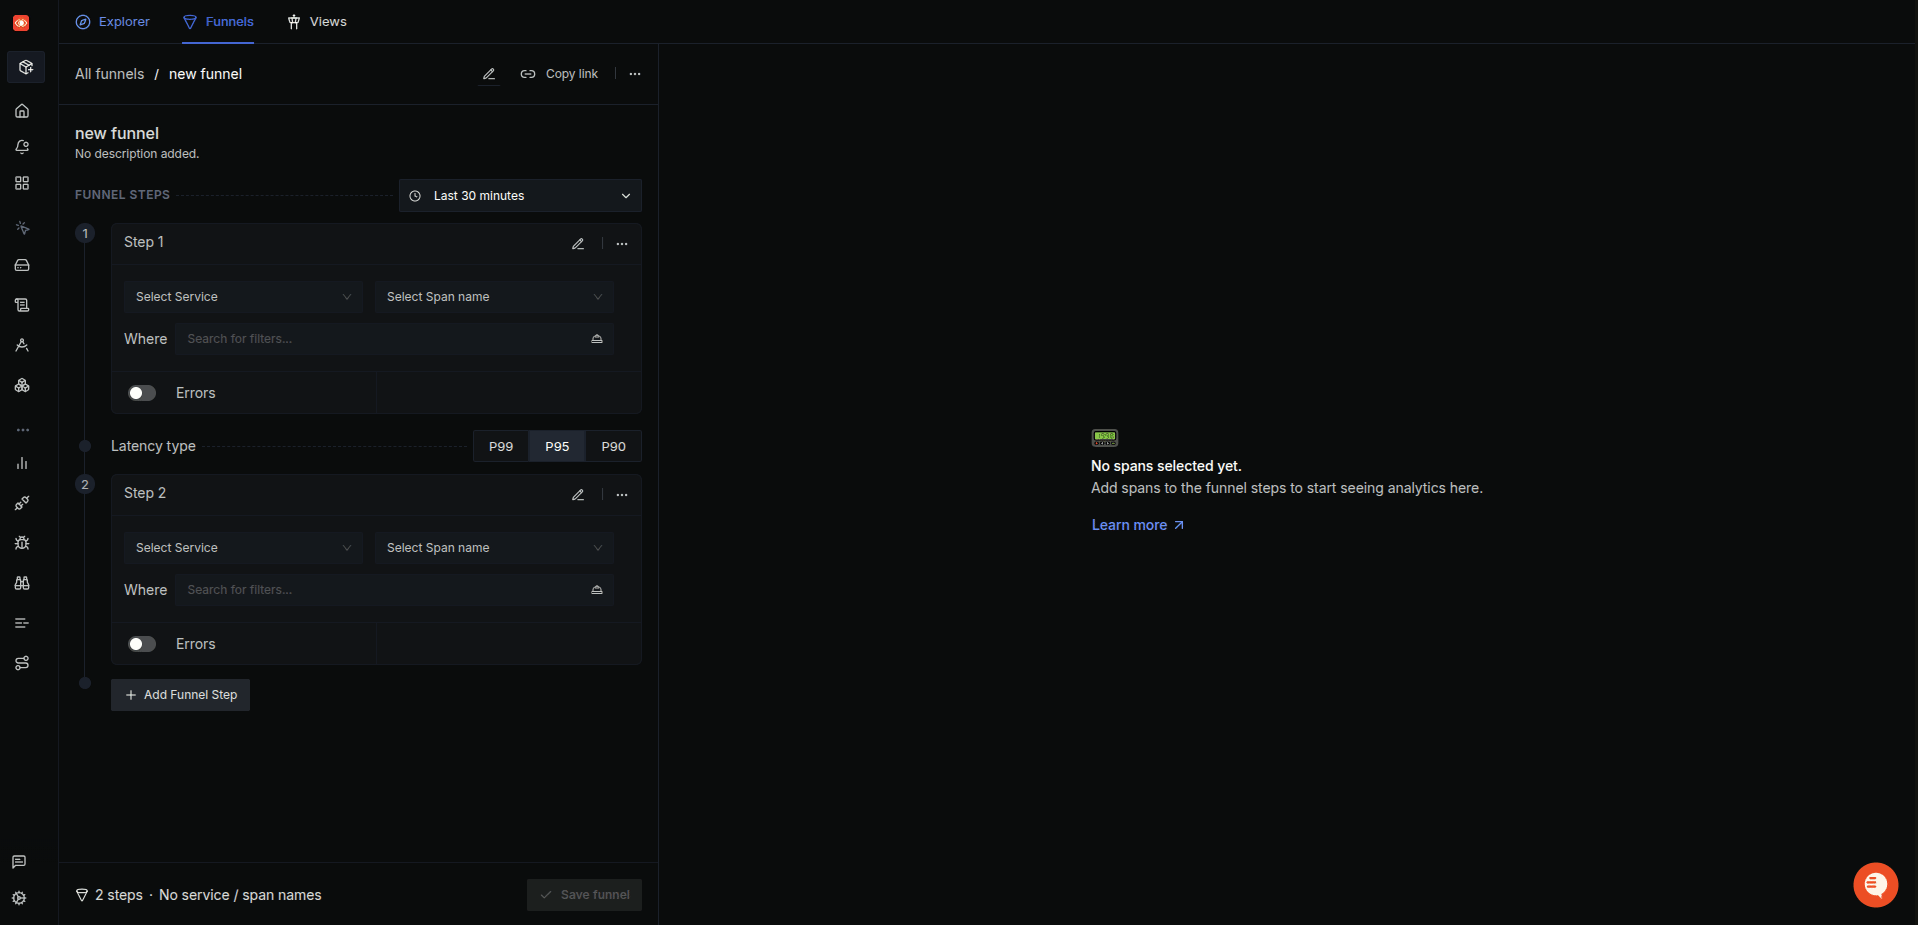The height and width of the screenshot is (925, 1918).
Task: Click the Step 1 filter eject icon
Action: (x=597, y=339)
